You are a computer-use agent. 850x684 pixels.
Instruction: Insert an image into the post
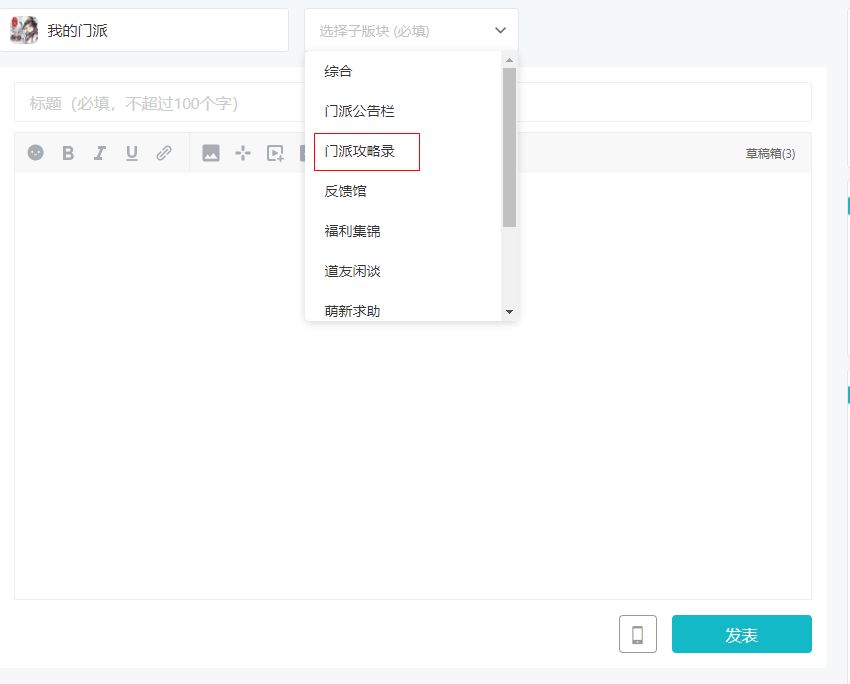click(x=211, y=153)
